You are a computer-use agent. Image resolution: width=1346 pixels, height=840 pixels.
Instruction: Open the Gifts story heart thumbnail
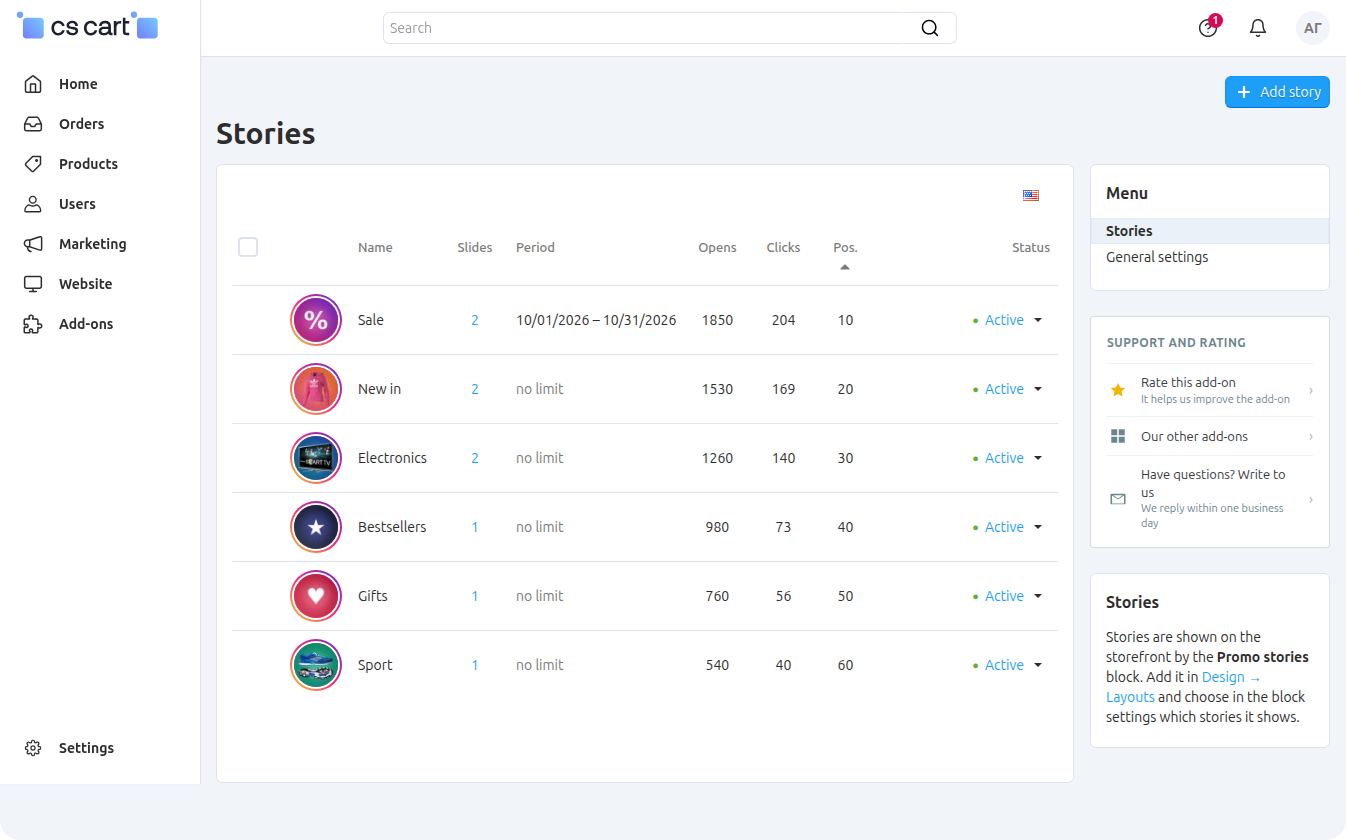pos(316,596)
